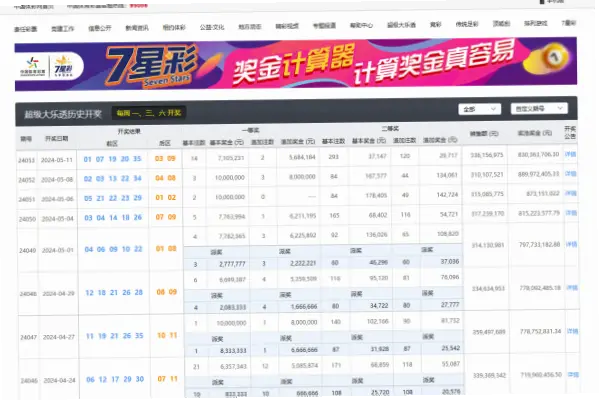Open 详情 for draw 24047
This screenshot has height=401, width=599.
(573, 331)
